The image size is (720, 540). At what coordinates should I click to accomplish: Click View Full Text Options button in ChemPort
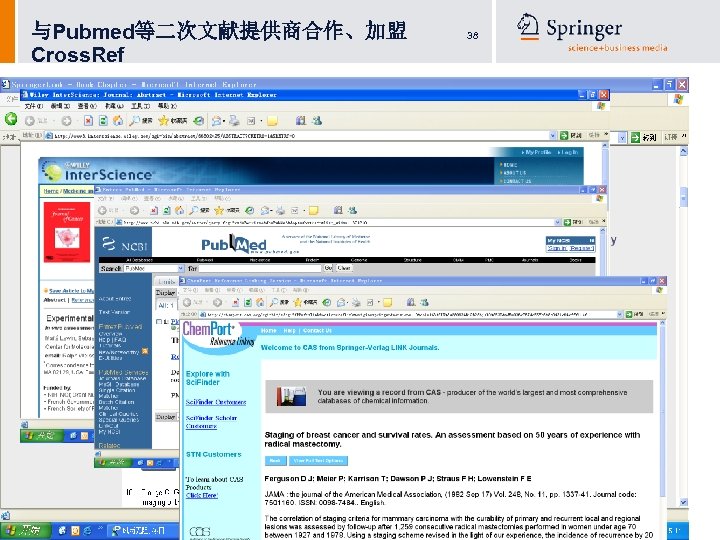click(x=318, y=461)
